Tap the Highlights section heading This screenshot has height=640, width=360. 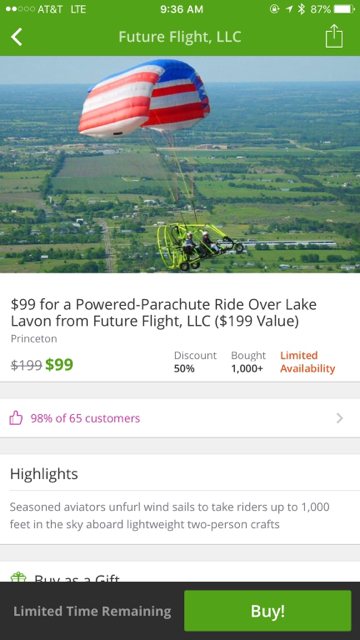pyautogui.click(x=44, y=474)
